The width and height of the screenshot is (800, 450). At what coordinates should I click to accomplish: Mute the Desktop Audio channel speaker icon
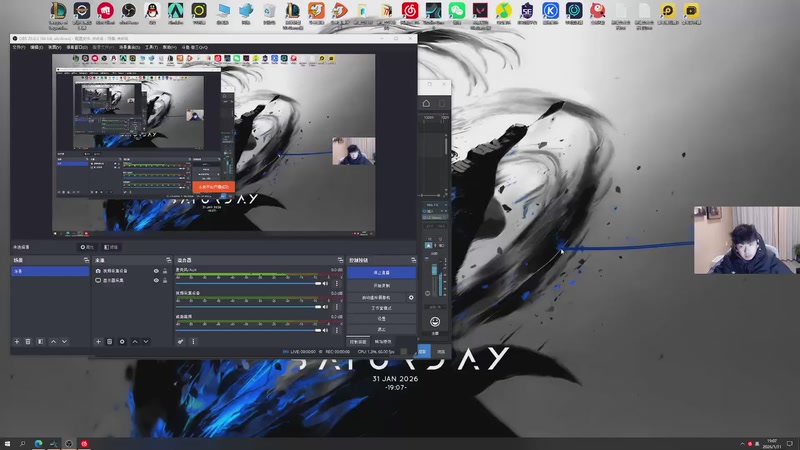[325, 330]
